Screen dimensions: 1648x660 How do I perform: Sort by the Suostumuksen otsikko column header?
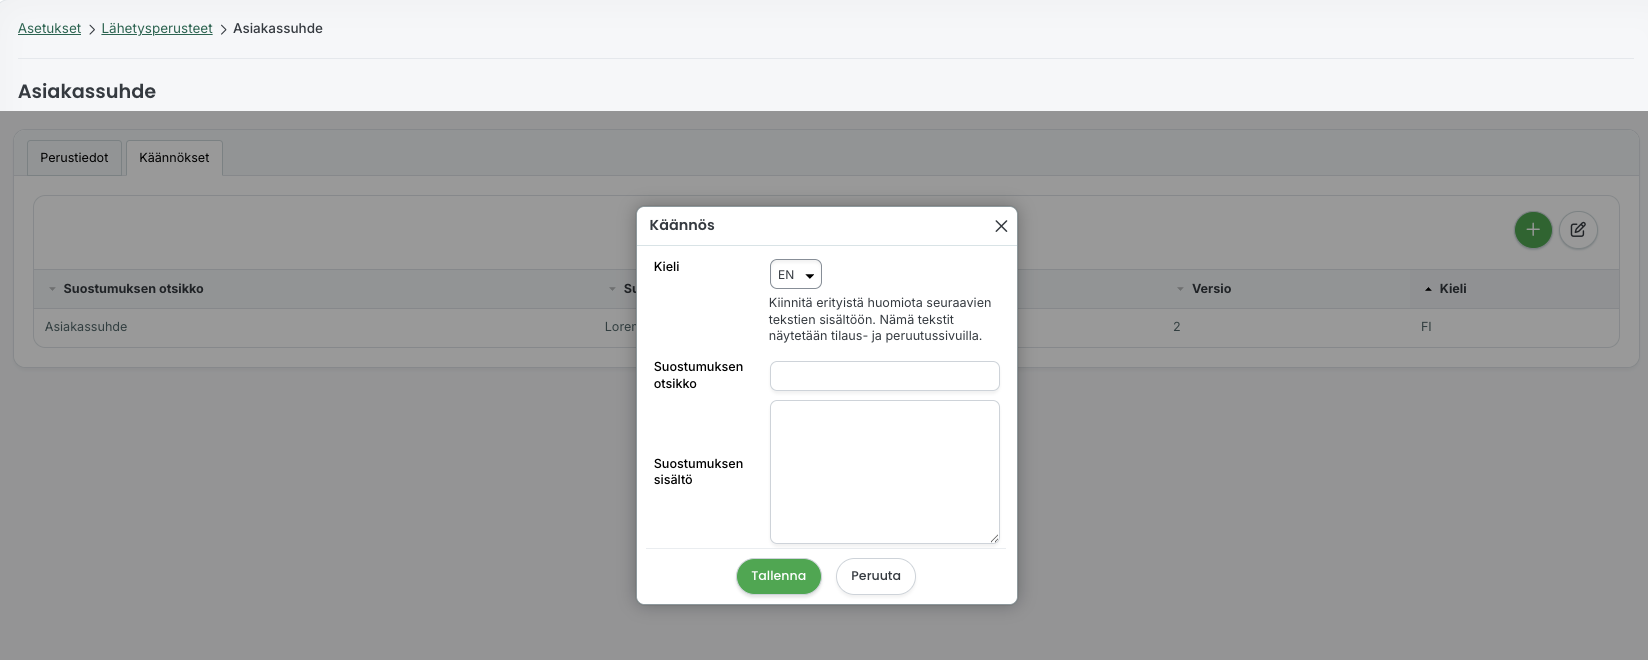click(133, 289)
